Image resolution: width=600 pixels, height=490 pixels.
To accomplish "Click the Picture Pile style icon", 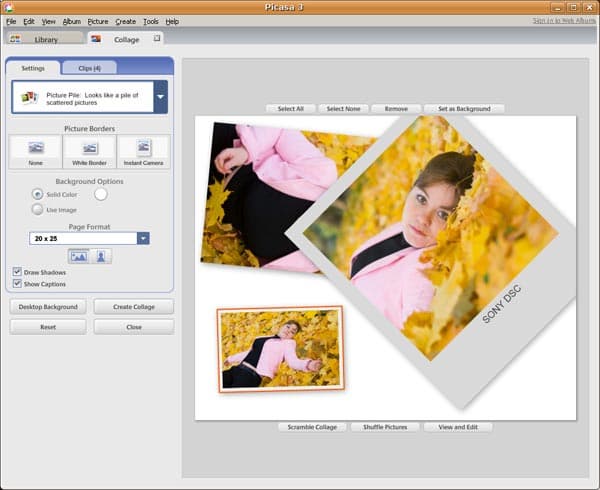I will coord(30,98).
